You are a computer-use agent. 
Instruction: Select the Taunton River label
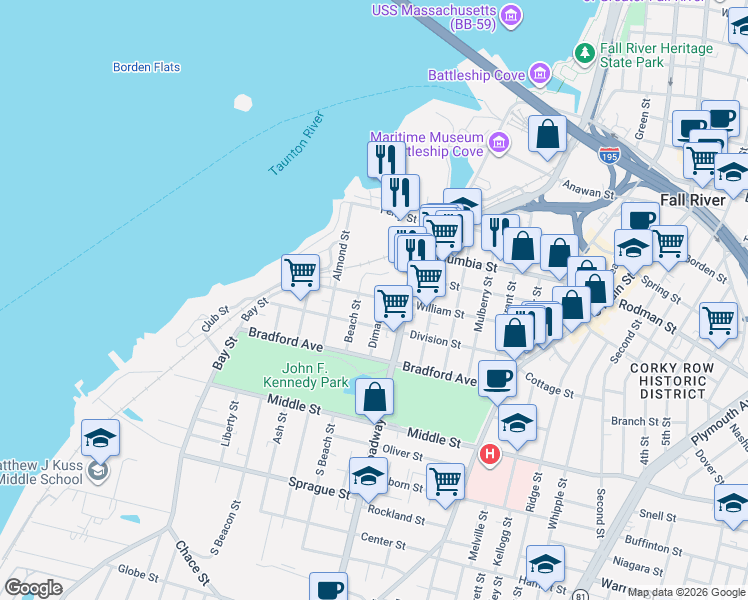click(296, 143)
